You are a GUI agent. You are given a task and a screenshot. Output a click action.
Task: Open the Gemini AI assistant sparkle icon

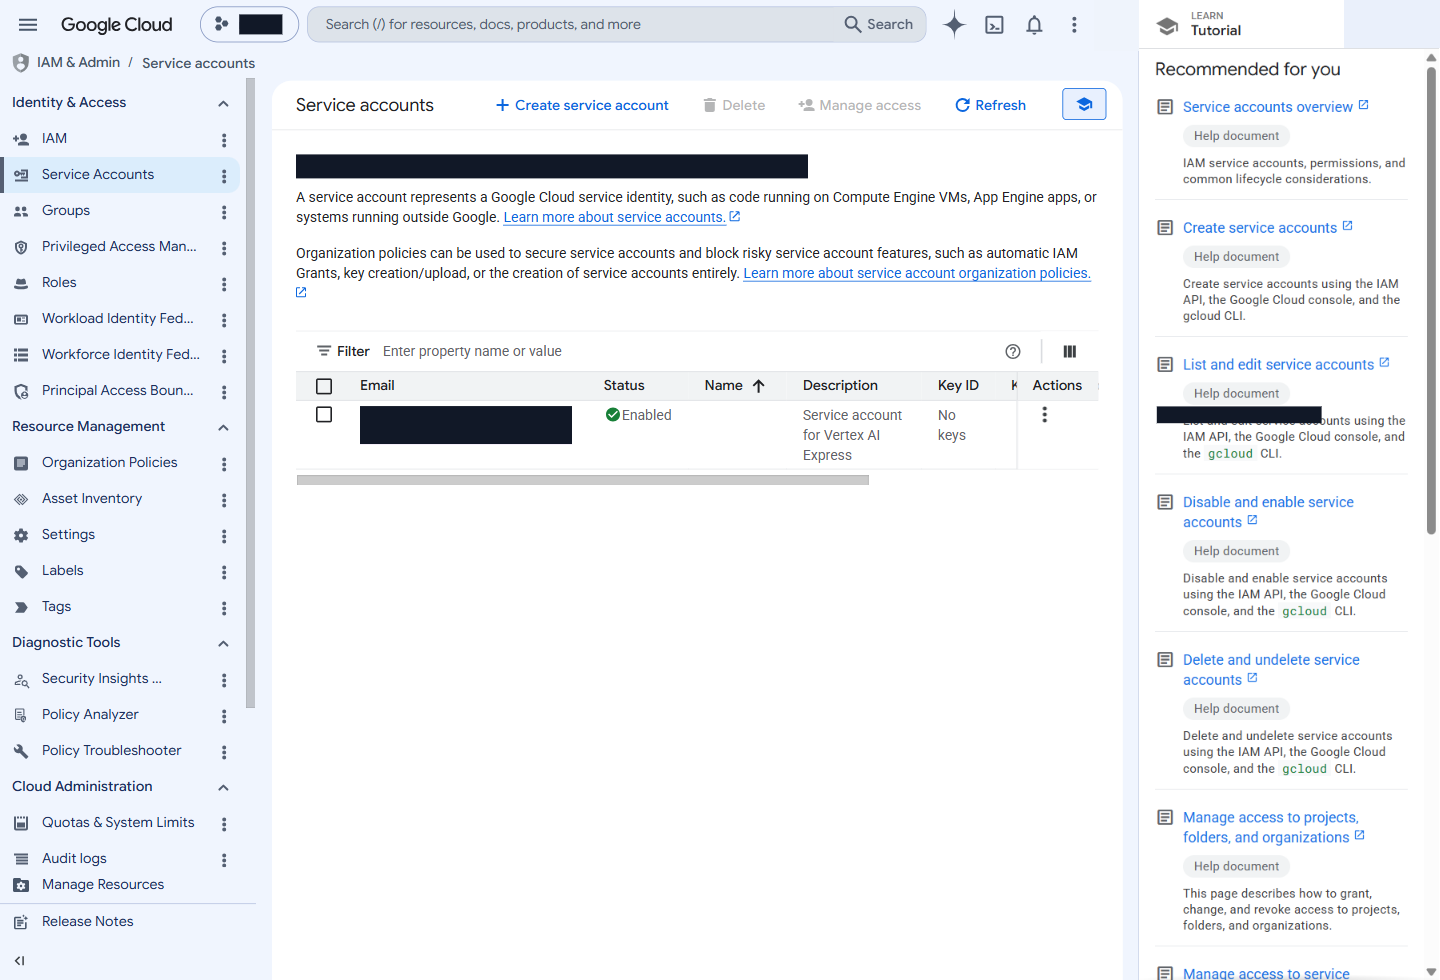pyautogui.click(x=954, y=25)
